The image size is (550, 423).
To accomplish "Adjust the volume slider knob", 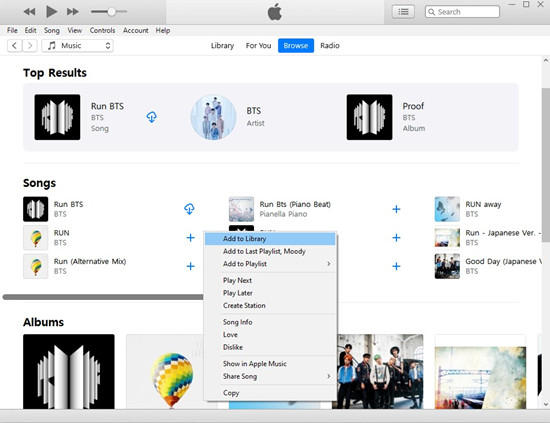I will point(112,12).
